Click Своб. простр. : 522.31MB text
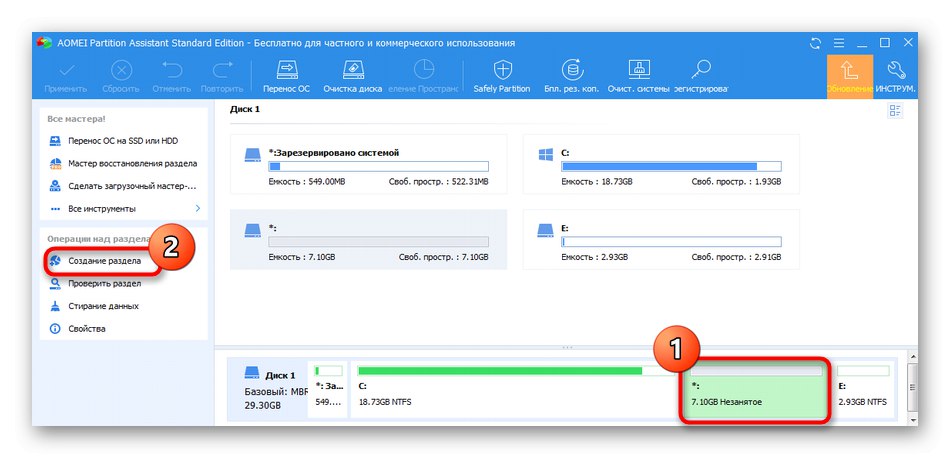The height and width of the screenshot is (458, 950). tap(438, 182)
